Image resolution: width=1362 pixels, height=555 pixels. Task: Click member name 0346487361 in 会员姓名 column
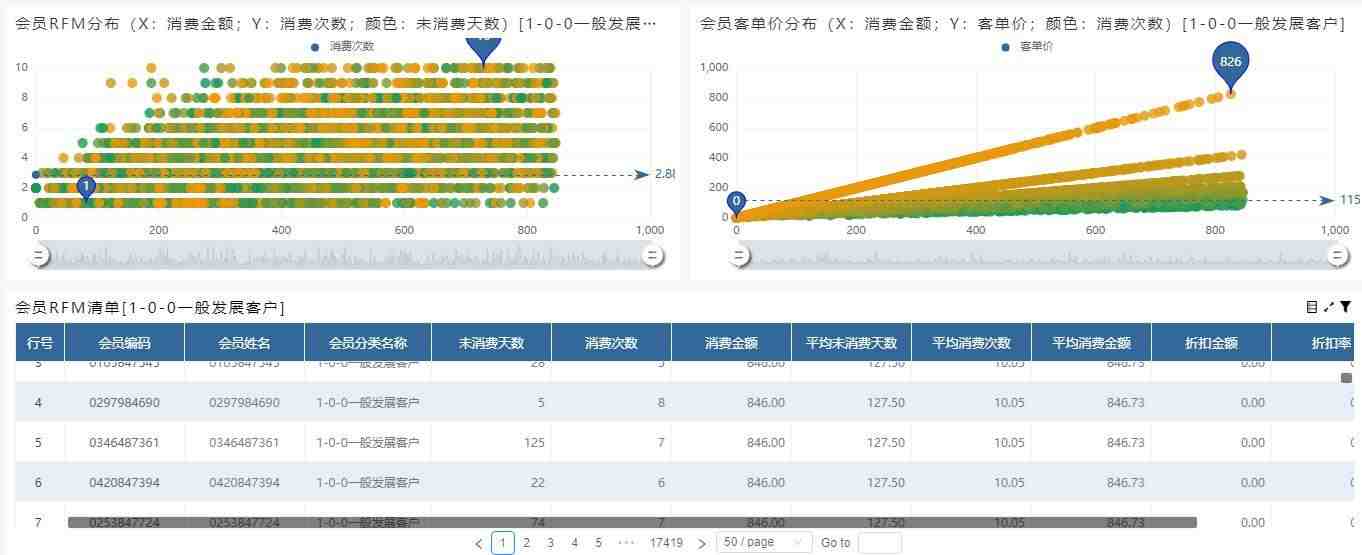[x=245, y=443]
